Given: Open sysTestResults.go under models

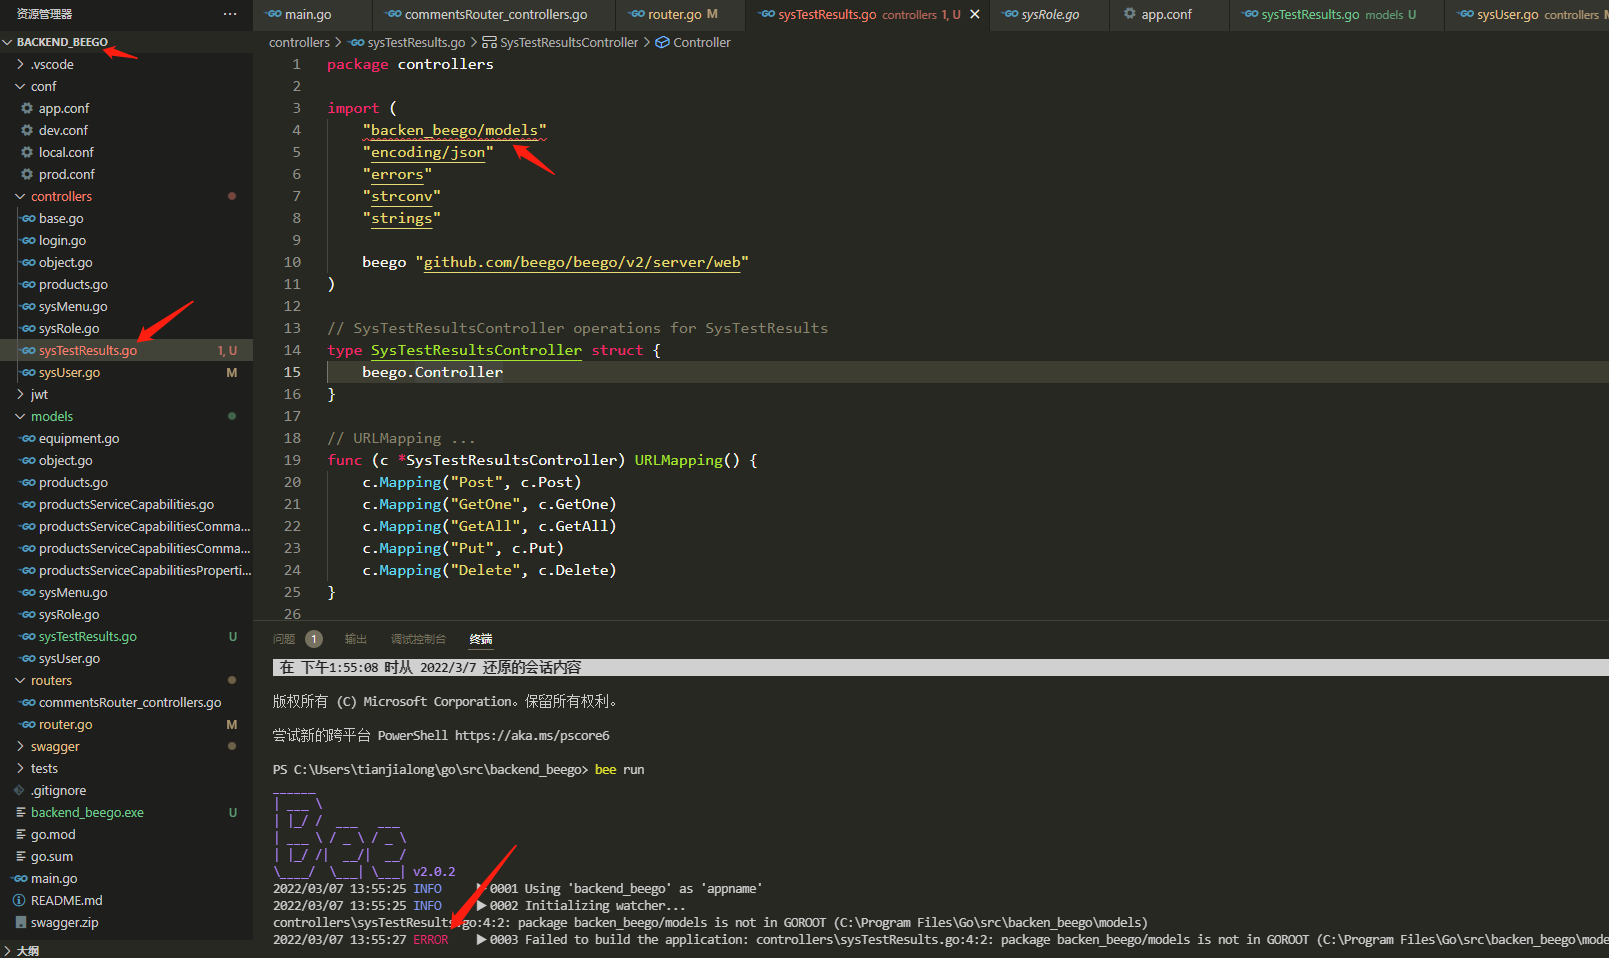Looking at the screenshot, I should click(88, 636).
